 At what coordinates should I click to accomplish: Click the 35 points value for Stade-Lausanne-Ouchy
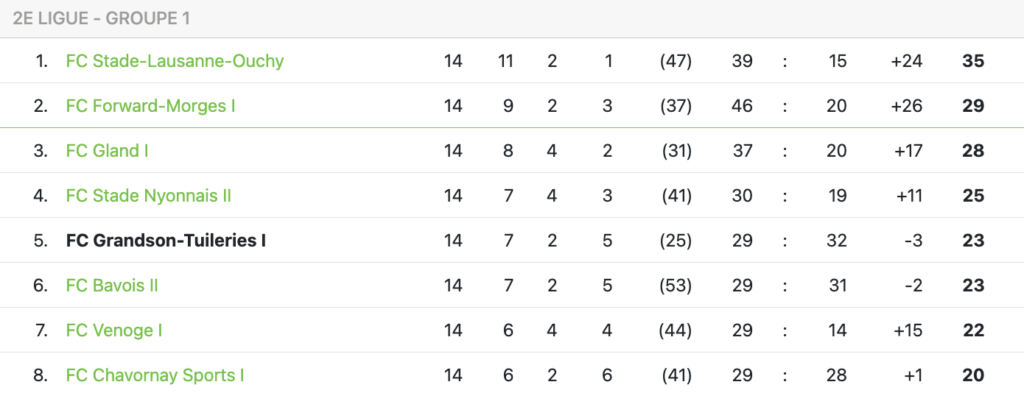coord(973,61)
